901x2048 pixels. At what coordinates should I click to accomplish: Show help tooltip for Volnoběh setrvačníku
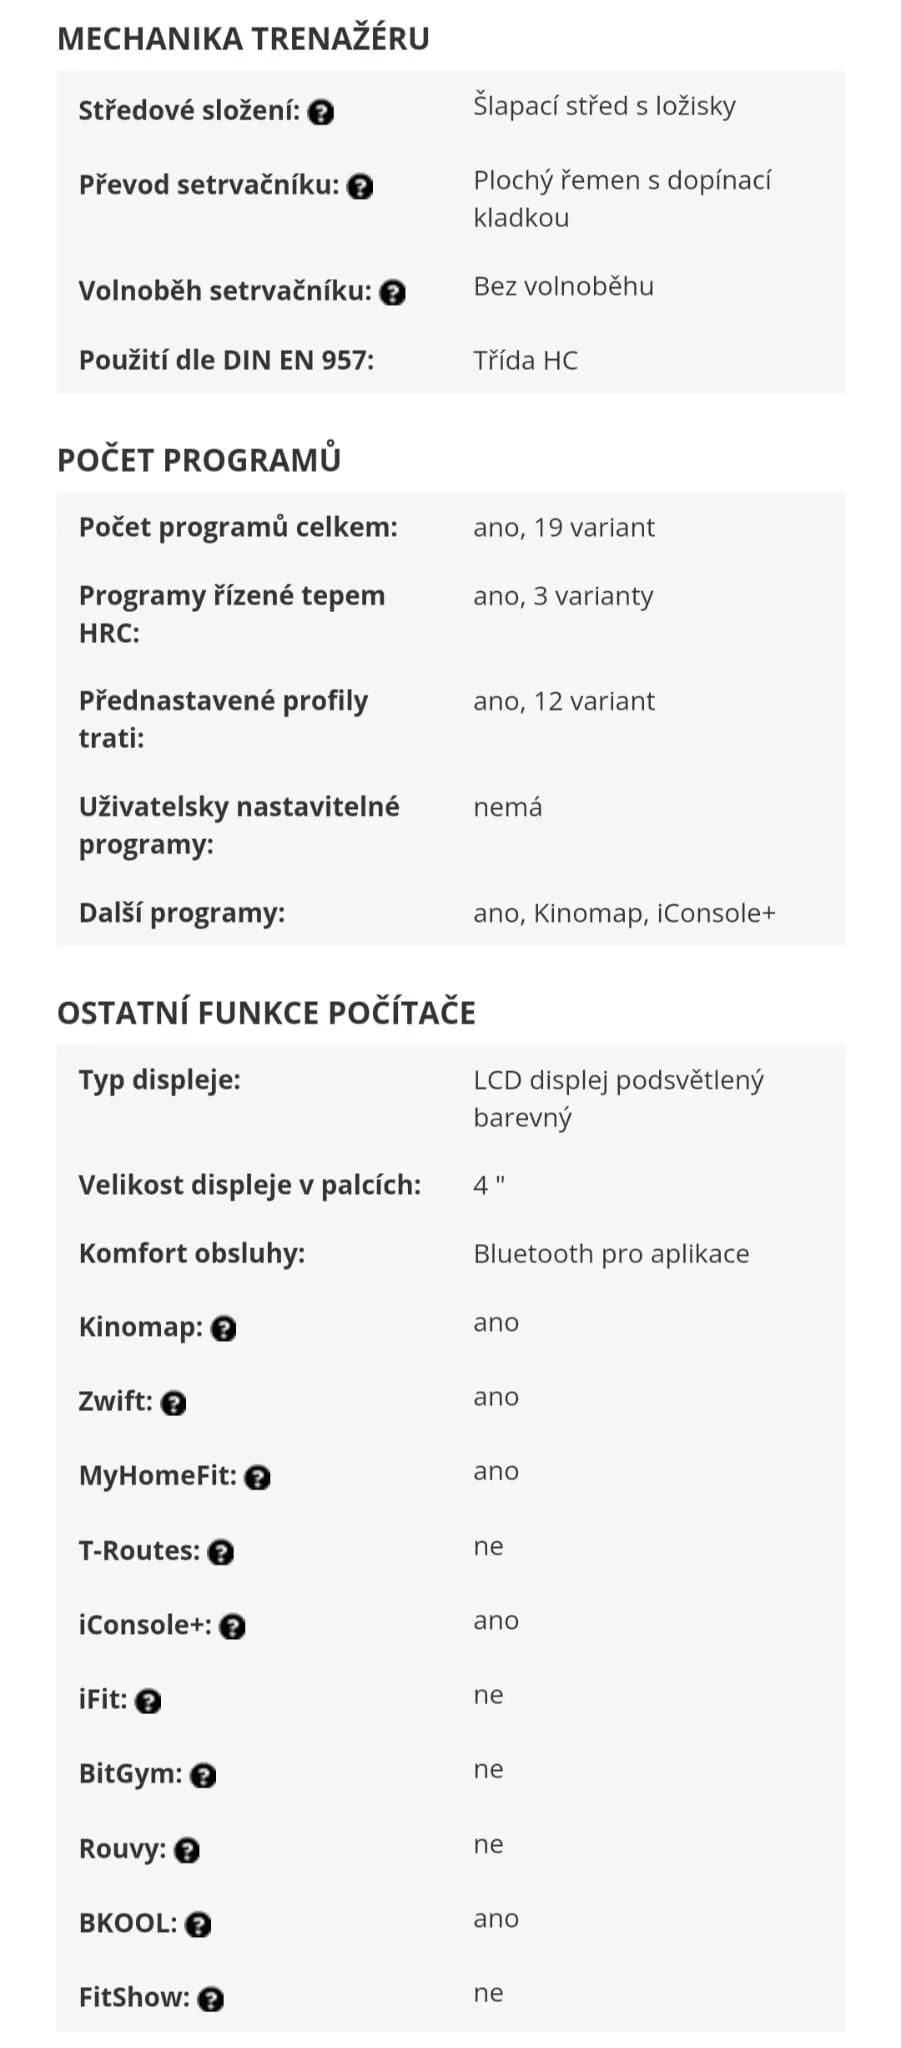393,292
